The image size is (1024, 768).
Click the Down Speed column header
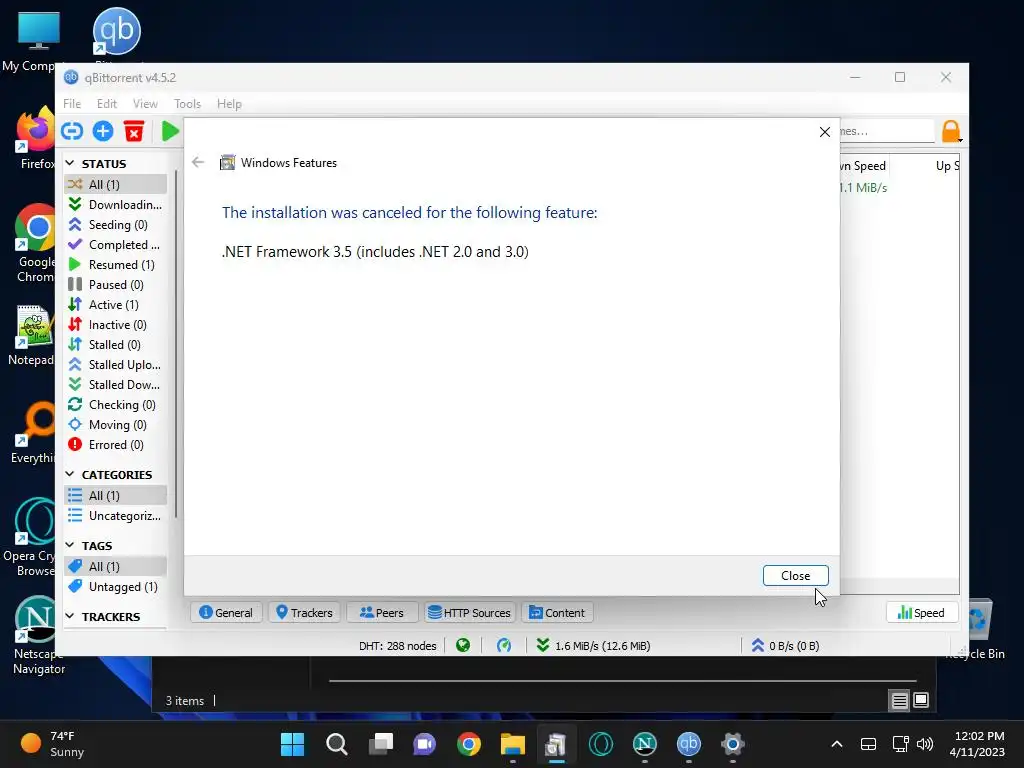tap(863, 166)
